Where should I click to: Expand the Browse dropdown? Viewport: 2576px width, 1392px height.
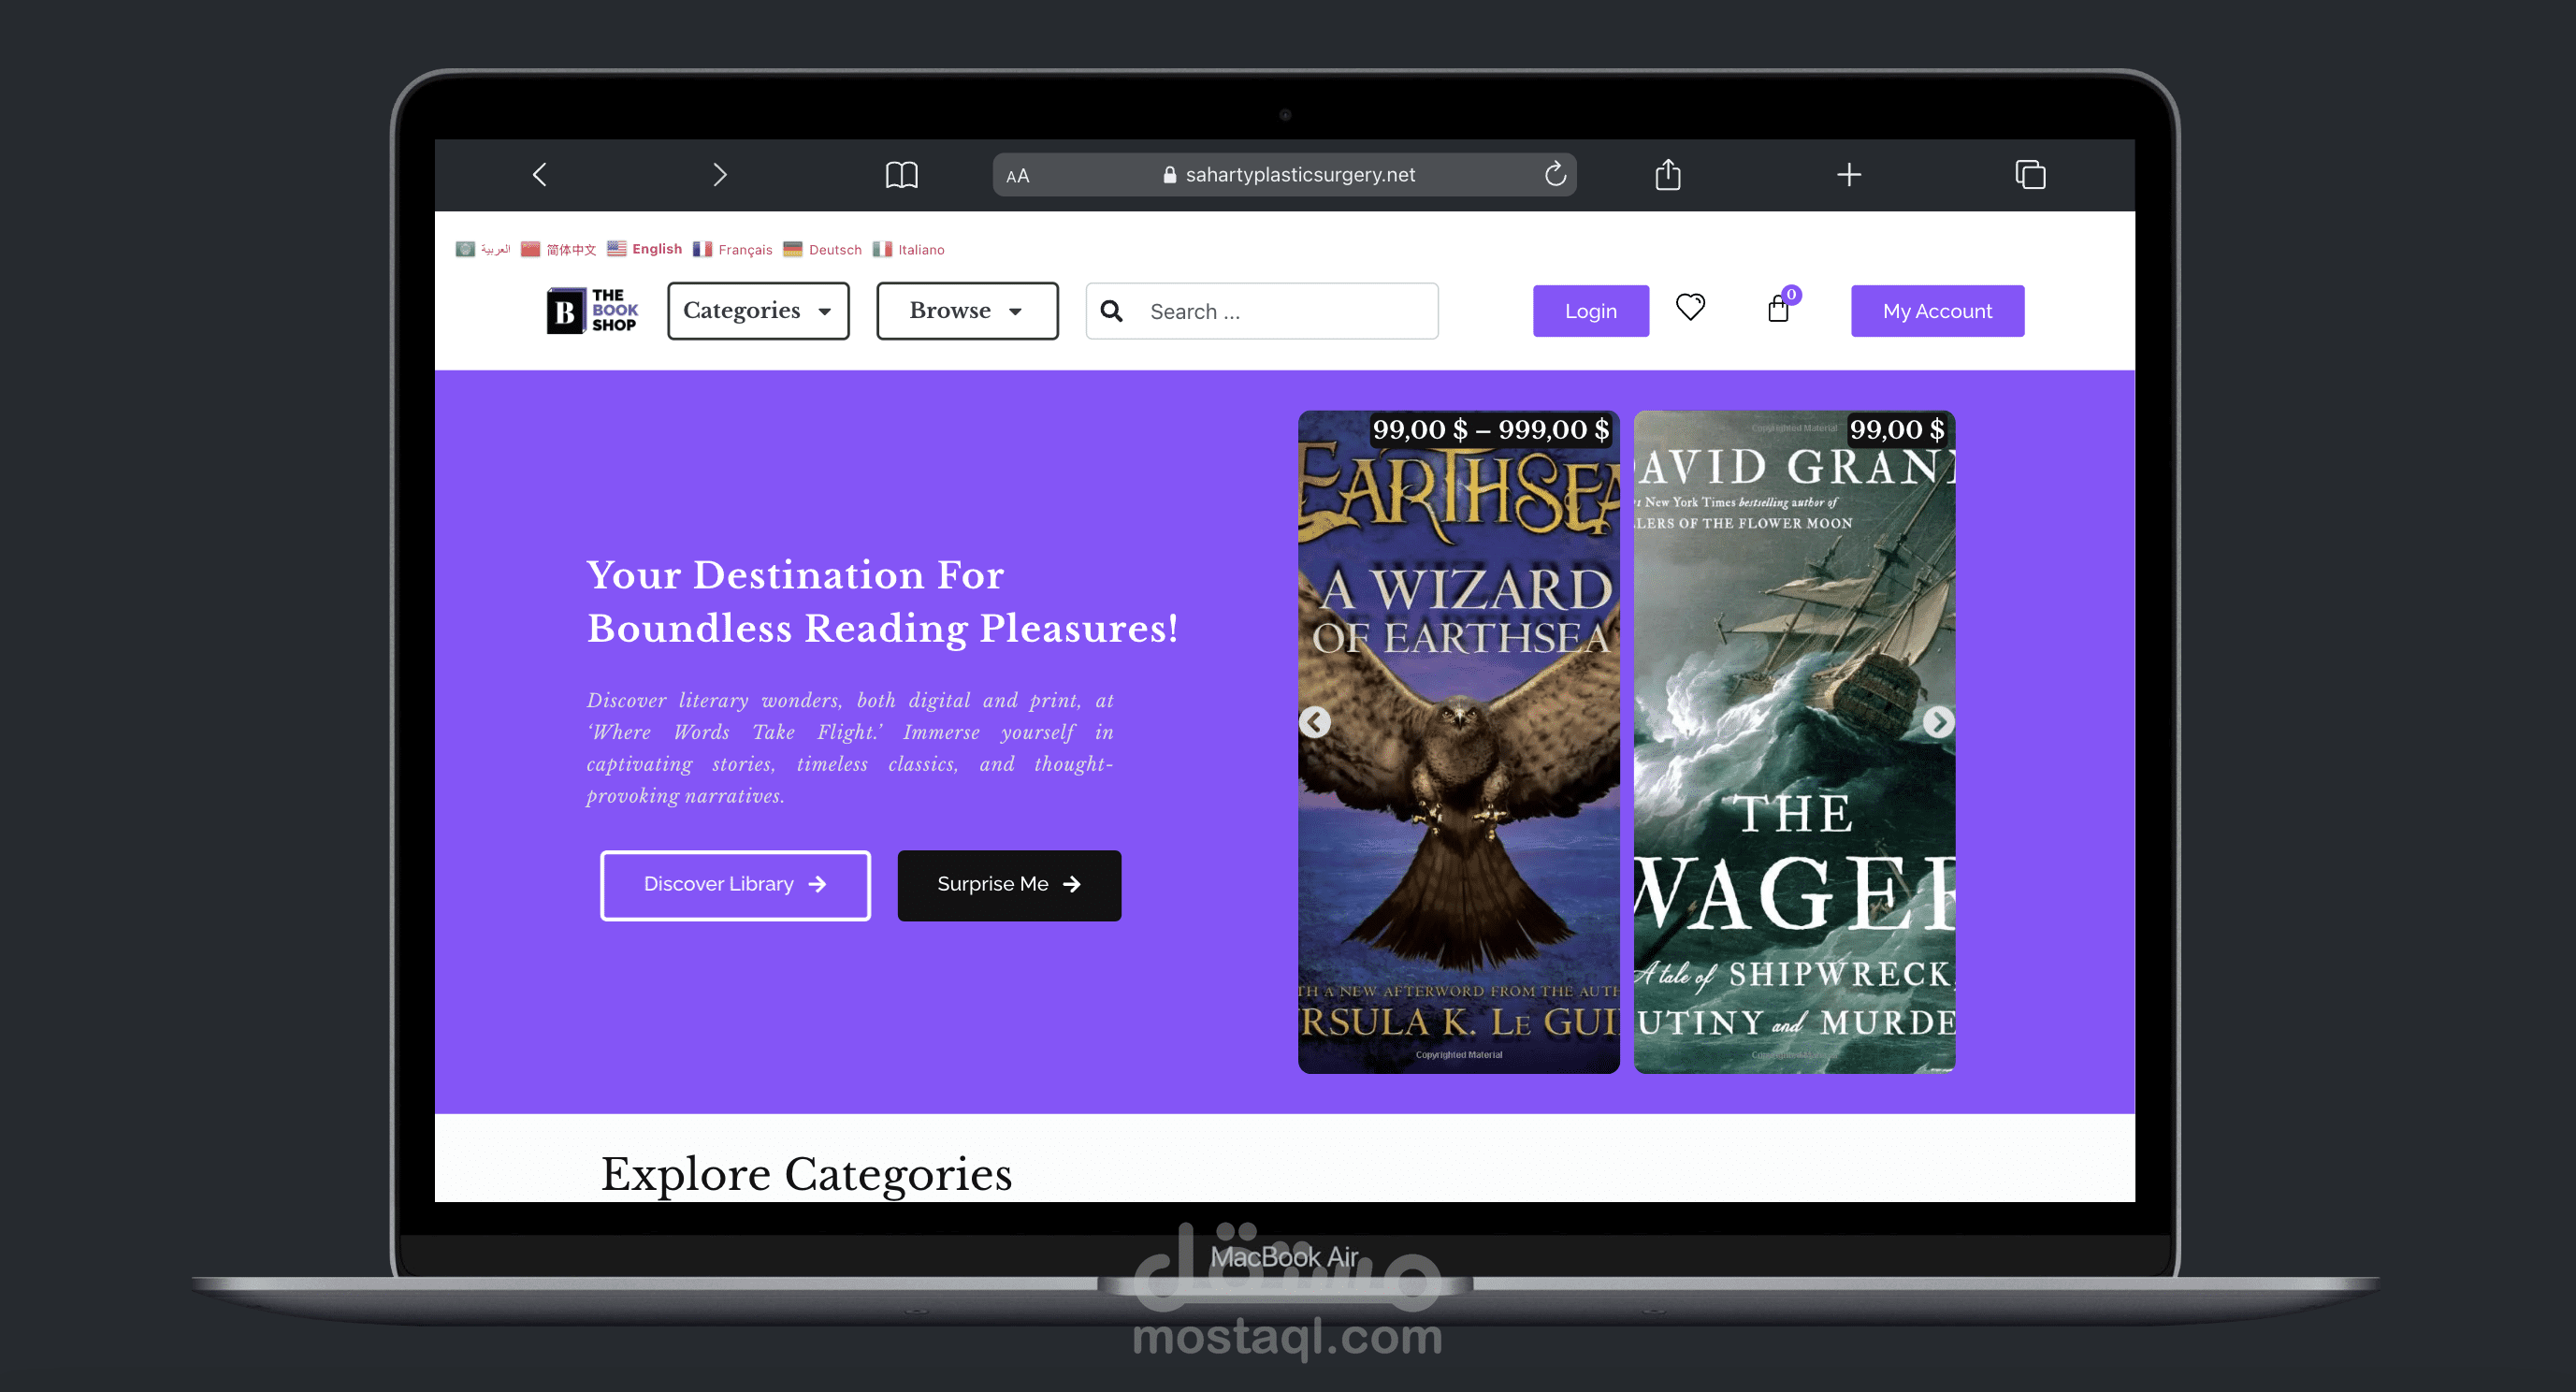[x=967, y=311]
